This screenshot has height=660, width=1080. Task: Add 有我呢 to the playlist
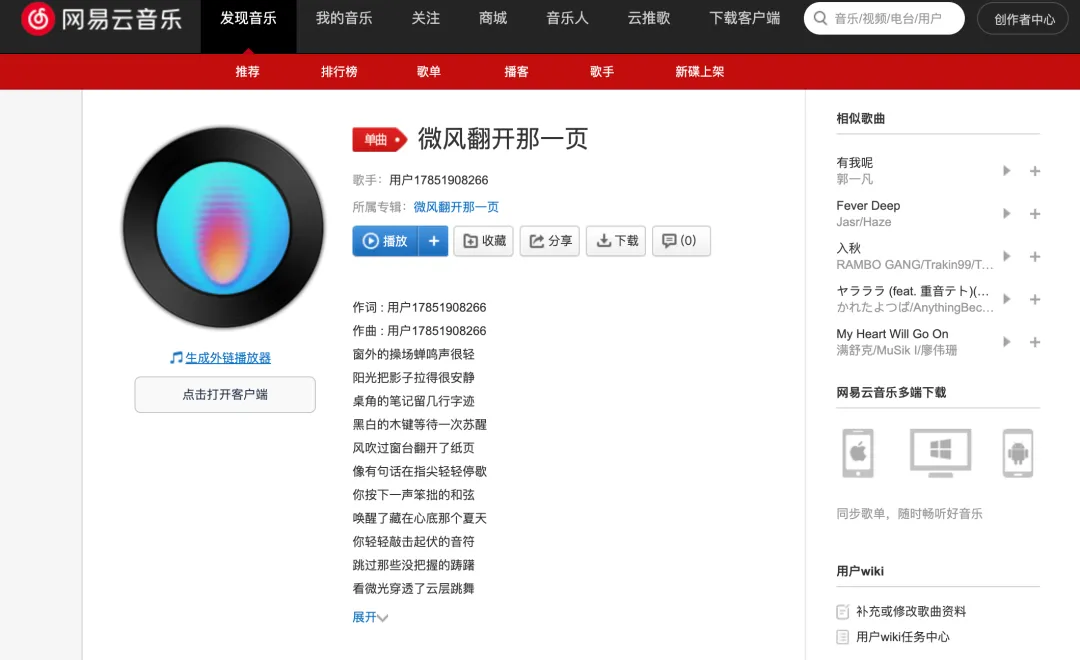click(x=1035, y=171)
